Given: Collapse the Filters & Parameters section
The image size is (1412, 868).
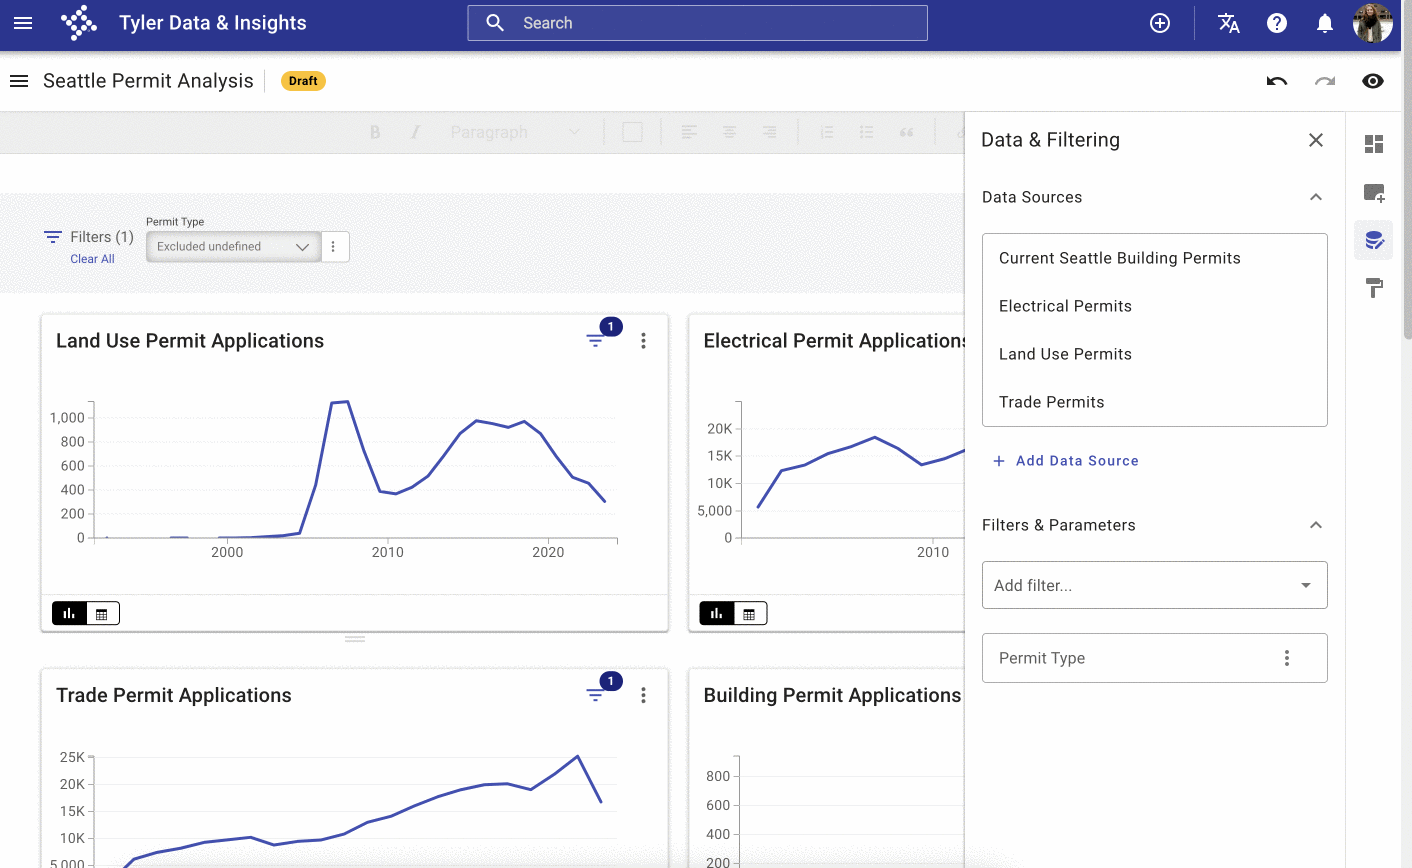Looking at the screenshot, I should click(x=1316, y=525).
